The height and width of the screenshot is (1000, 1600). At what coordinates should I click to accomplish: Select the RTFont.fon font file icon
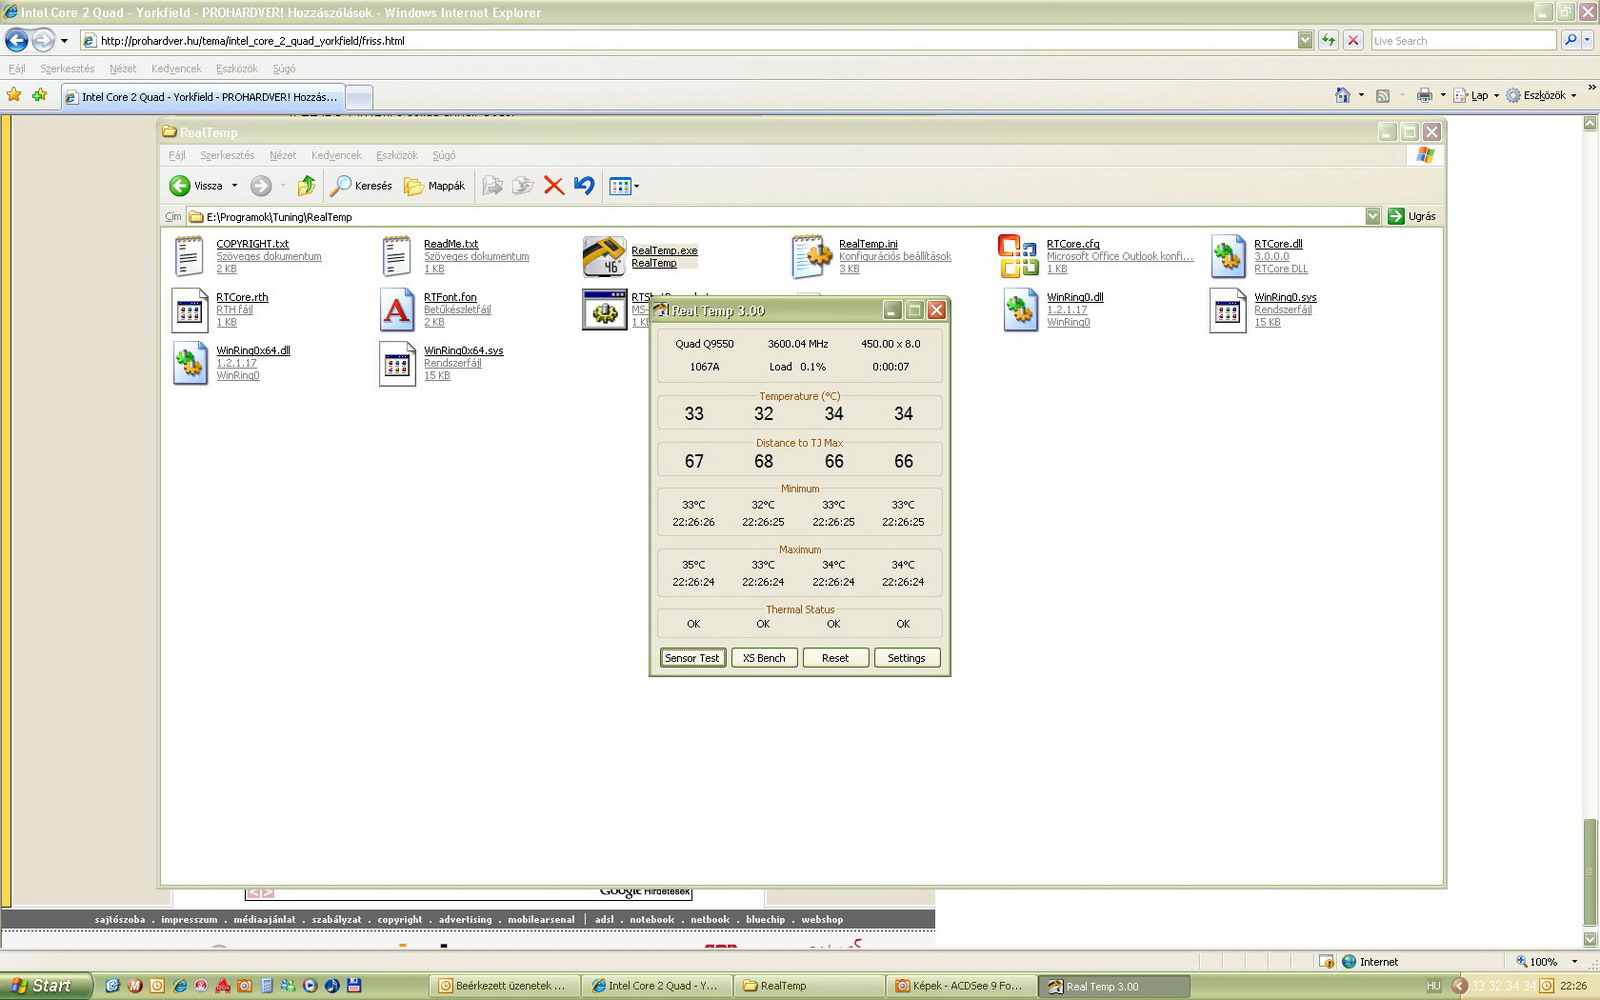[397, 310]
